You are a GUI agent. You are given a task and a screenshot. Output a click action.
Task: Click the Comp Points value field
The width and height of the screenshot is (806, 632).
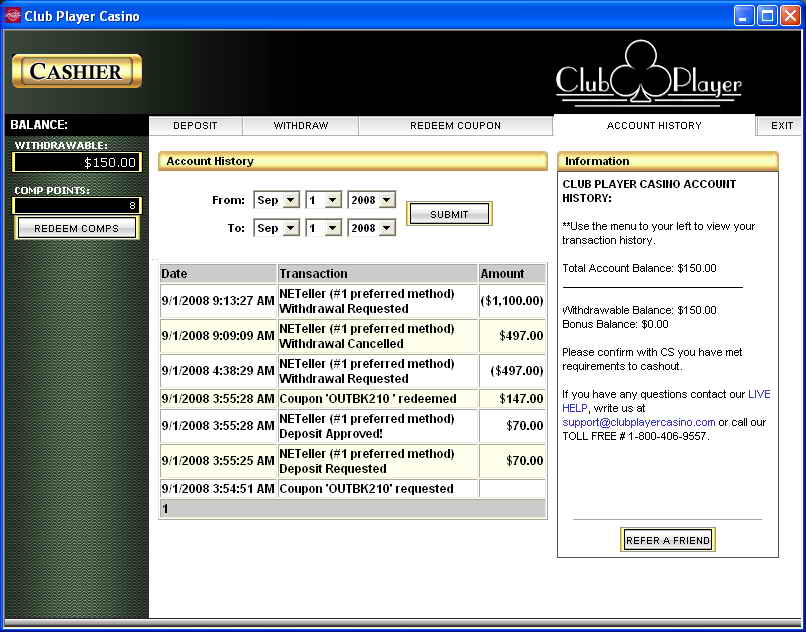77,206
